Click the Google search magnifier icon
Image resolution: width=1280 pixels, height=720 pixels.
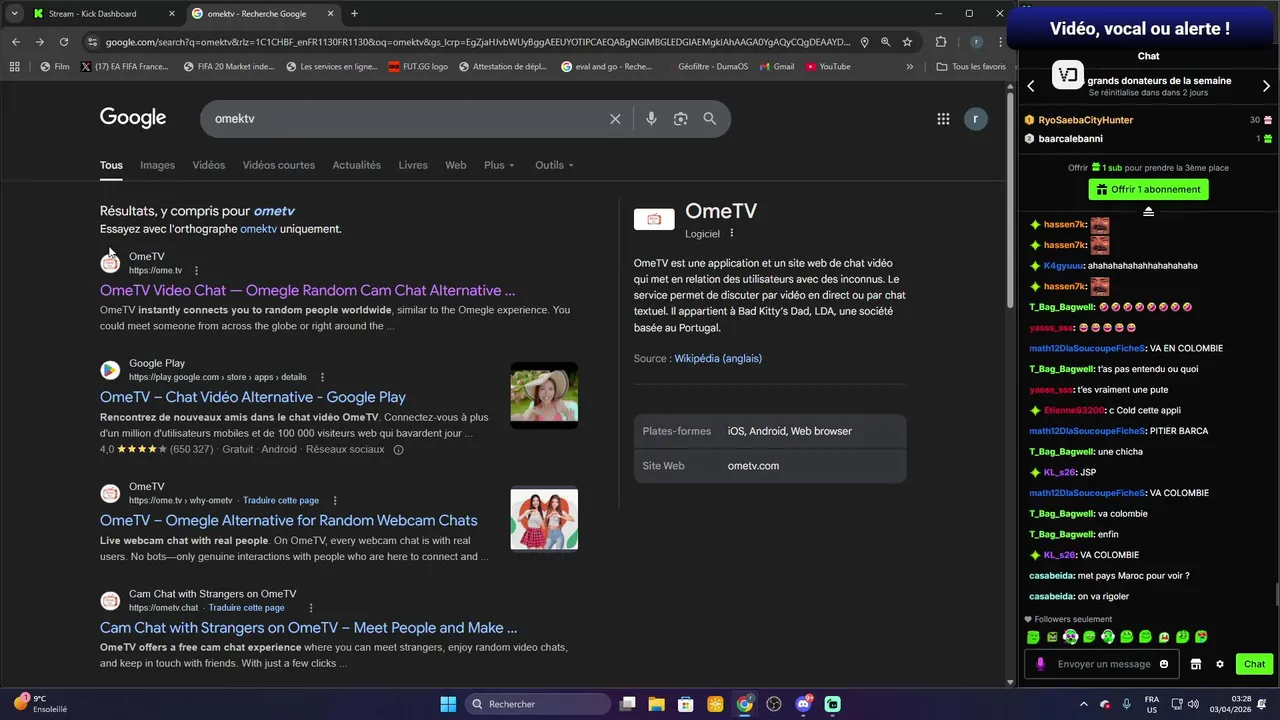[x=710, y=119]
